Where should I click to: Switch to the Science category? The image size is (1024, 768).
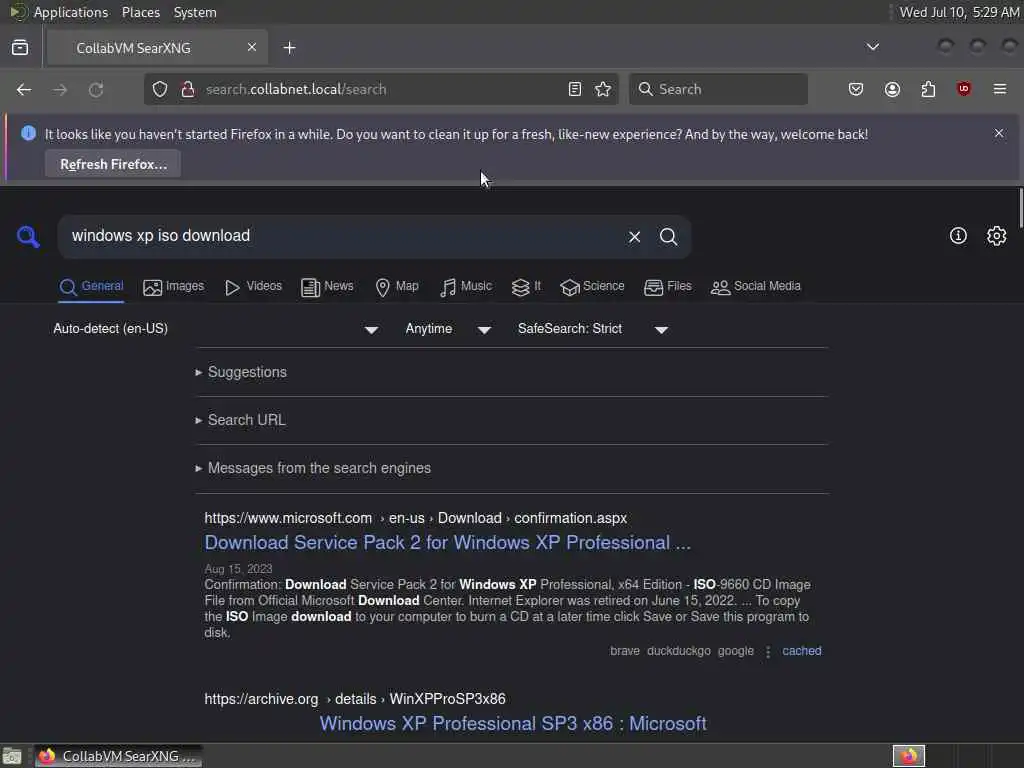[x=592, y=287]
